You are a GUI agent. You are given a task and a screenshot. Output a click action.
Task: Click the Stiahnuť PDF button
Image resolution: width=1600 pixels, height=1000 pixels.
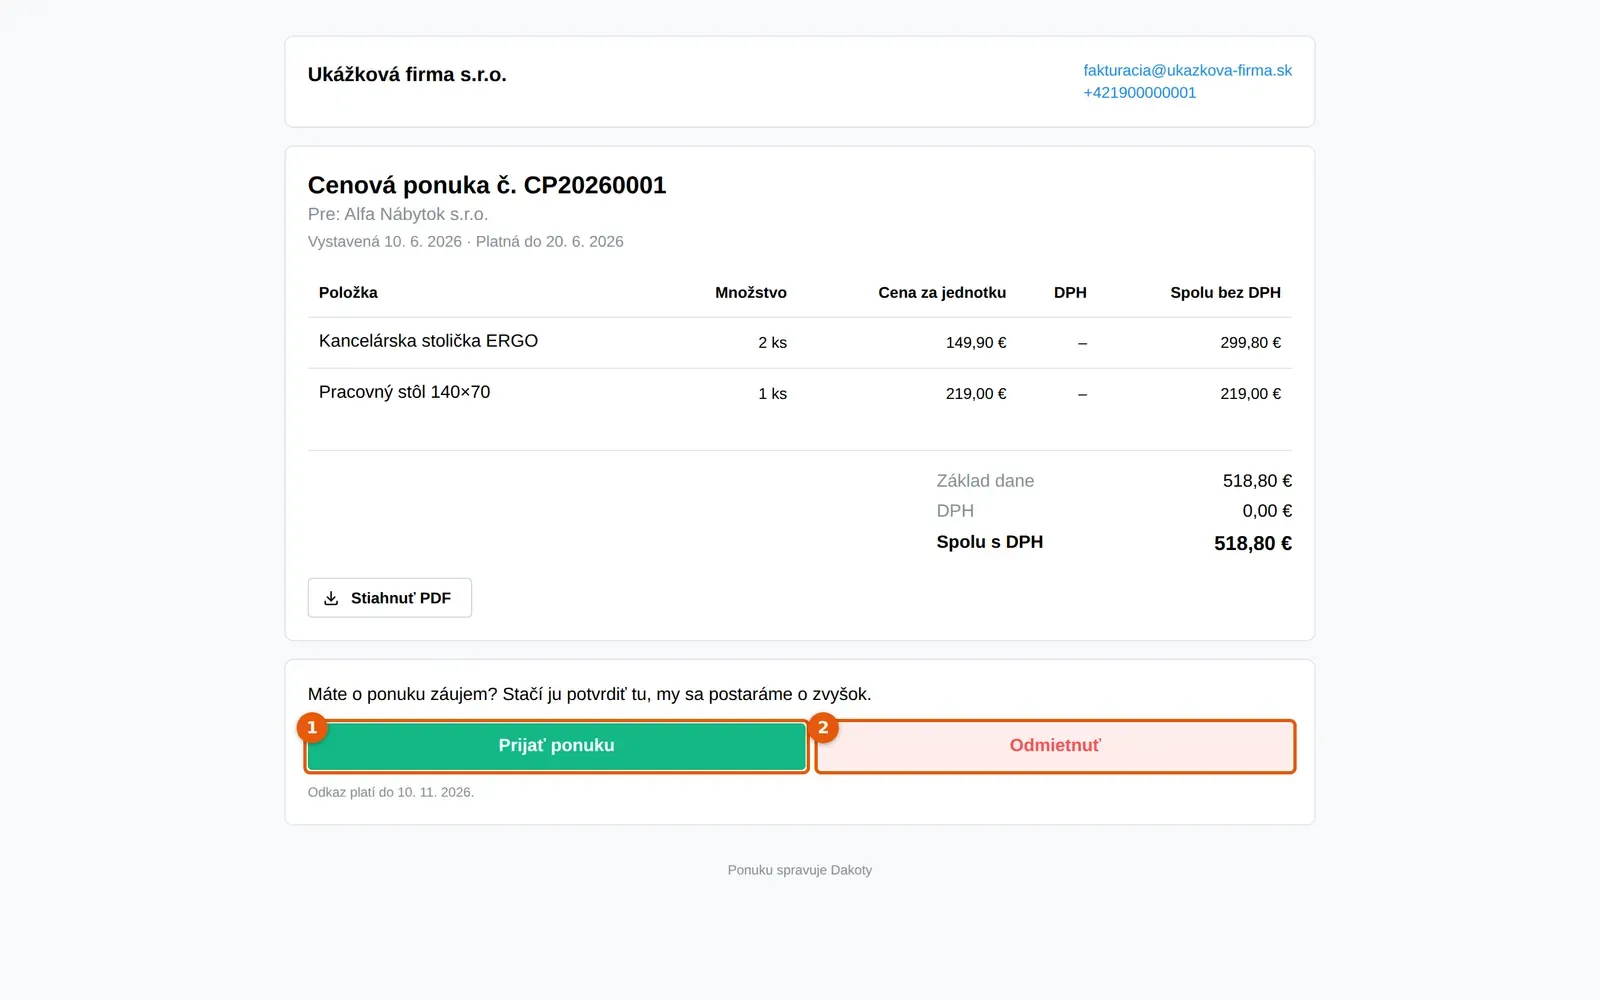[390, 598]
